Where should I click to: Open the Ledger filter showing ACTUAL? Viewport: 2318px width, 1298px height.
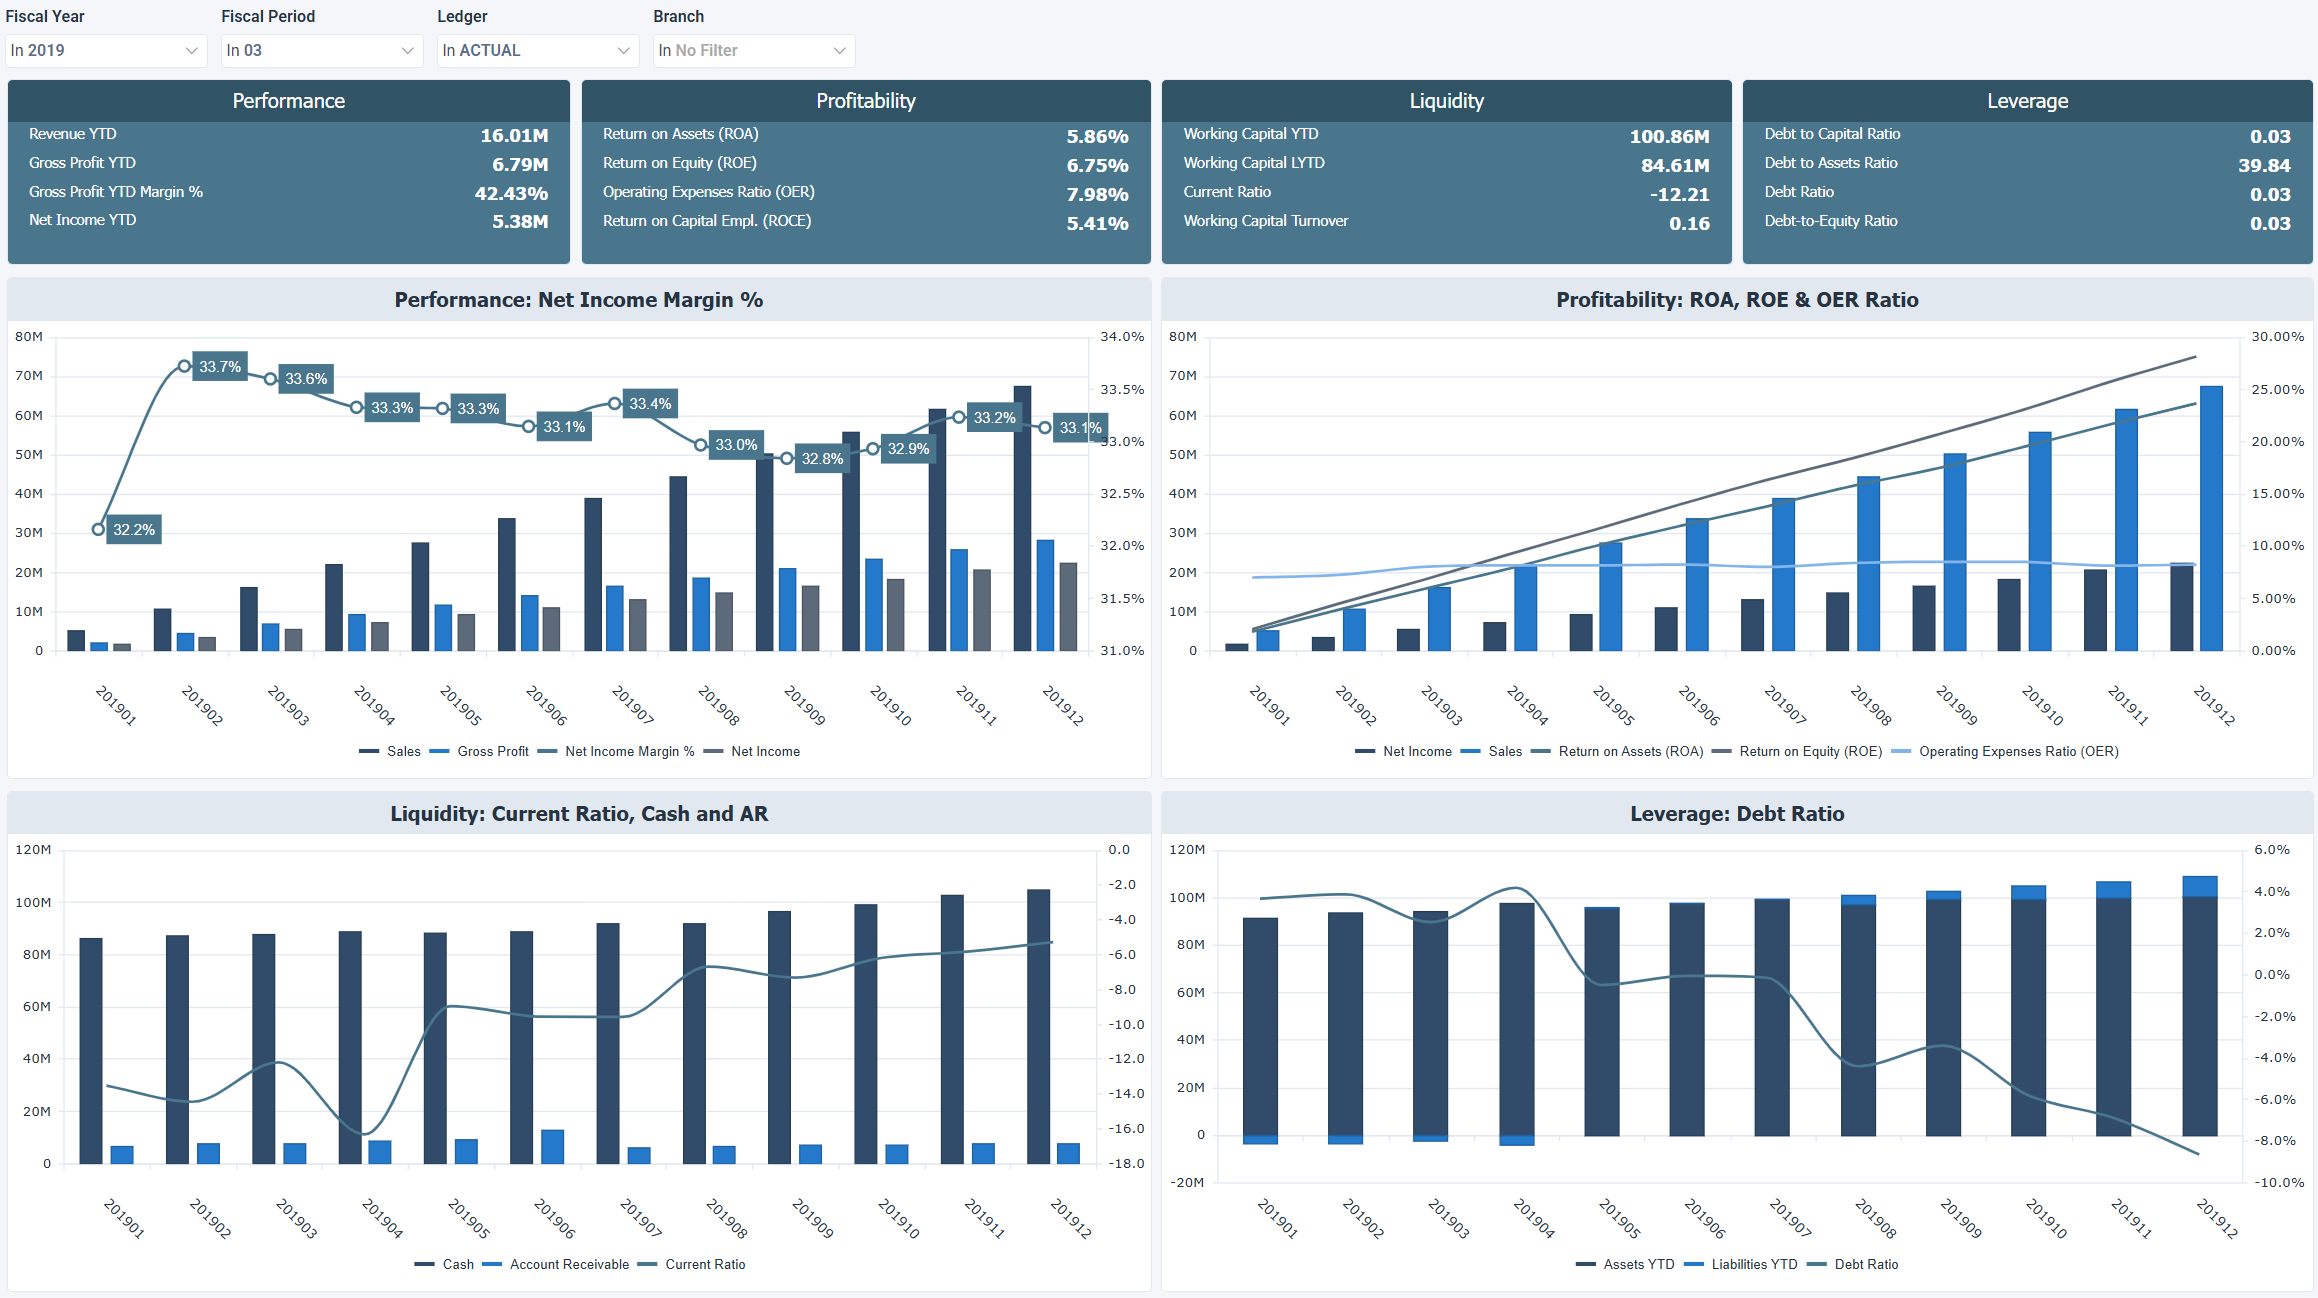537,50
